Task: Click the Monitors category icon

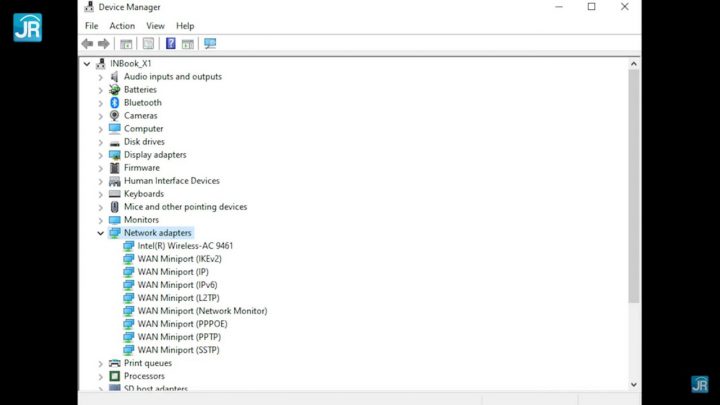Action: 114,220
